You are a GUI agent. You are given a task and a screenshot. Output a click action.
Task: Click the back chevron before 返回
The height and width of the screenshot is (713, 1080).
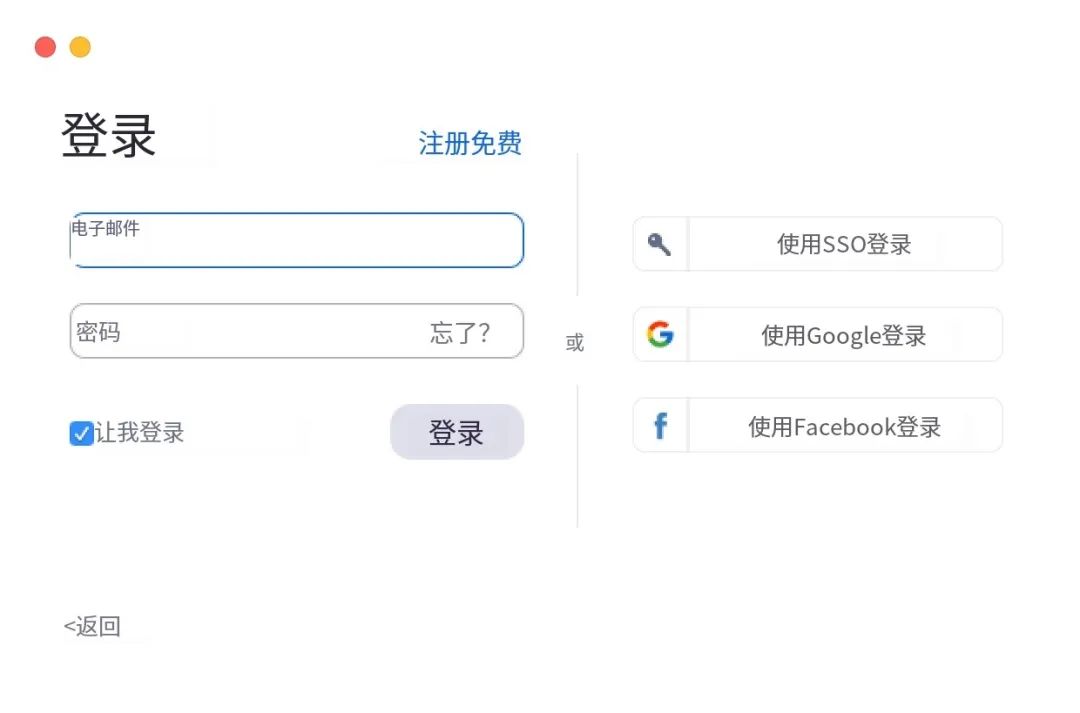click(69, 626)
